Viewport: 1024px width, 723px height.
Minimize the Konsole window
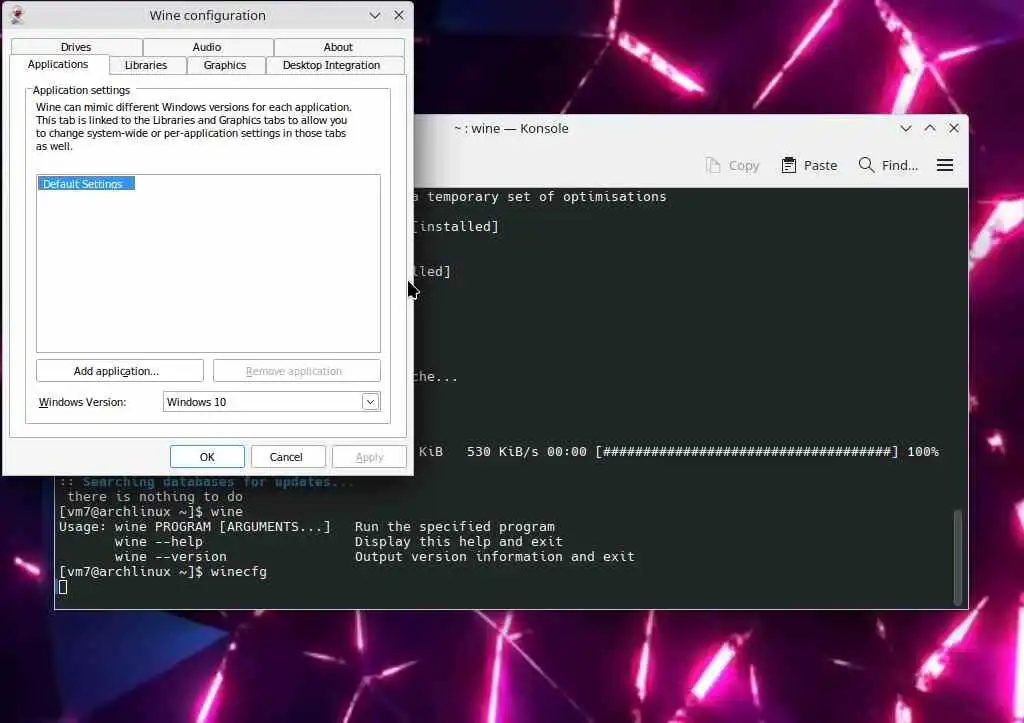pyautogui.click(x=906, y=129)
